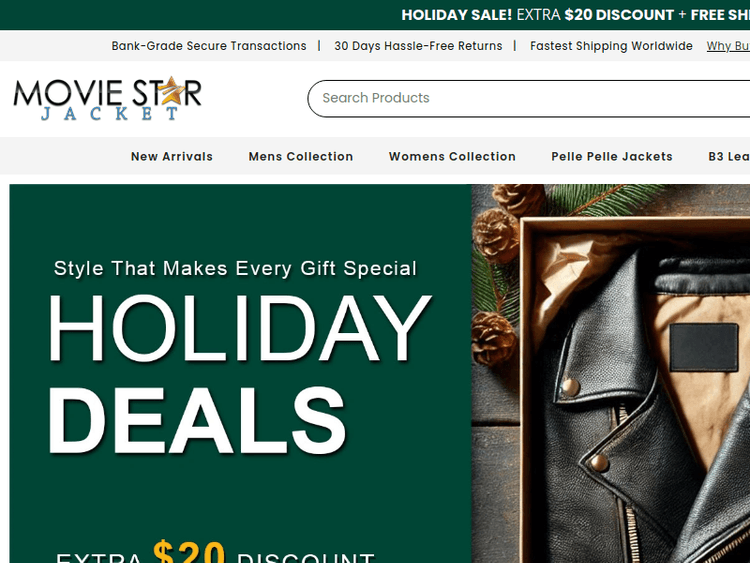Click the Extra $20 Discount banner text

(215, 552)
